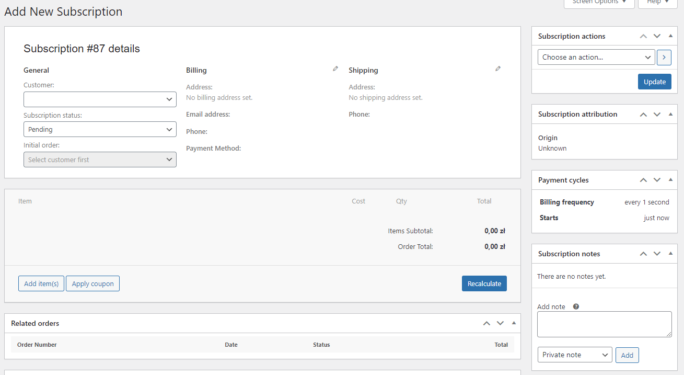Collapse the Payment cycles panel

coord(670,180)
